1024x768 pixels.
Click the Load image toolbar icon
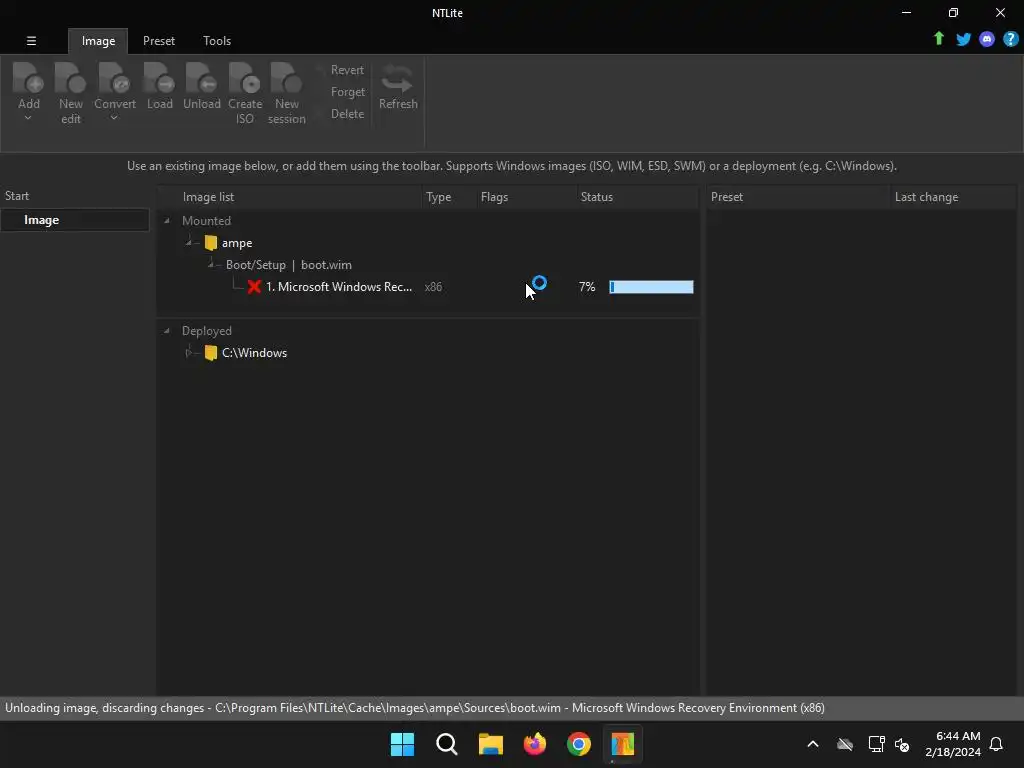159,78
